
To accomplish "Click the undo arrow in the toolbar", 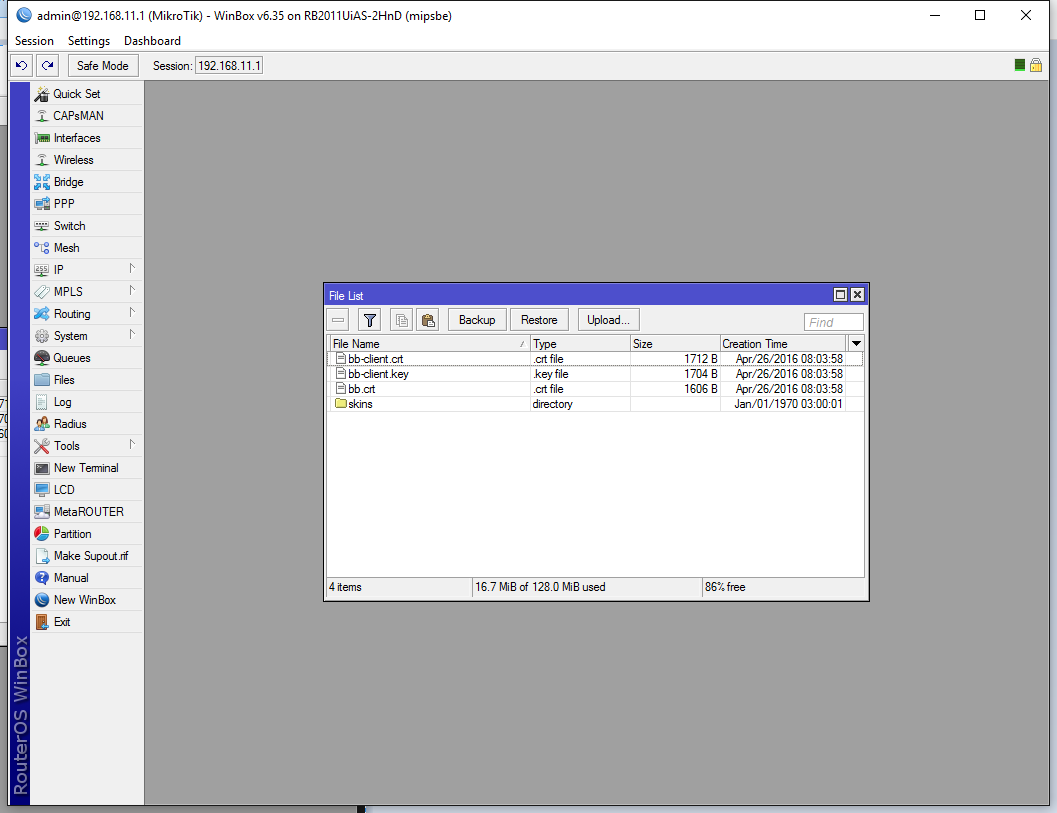I will [22, 65].
